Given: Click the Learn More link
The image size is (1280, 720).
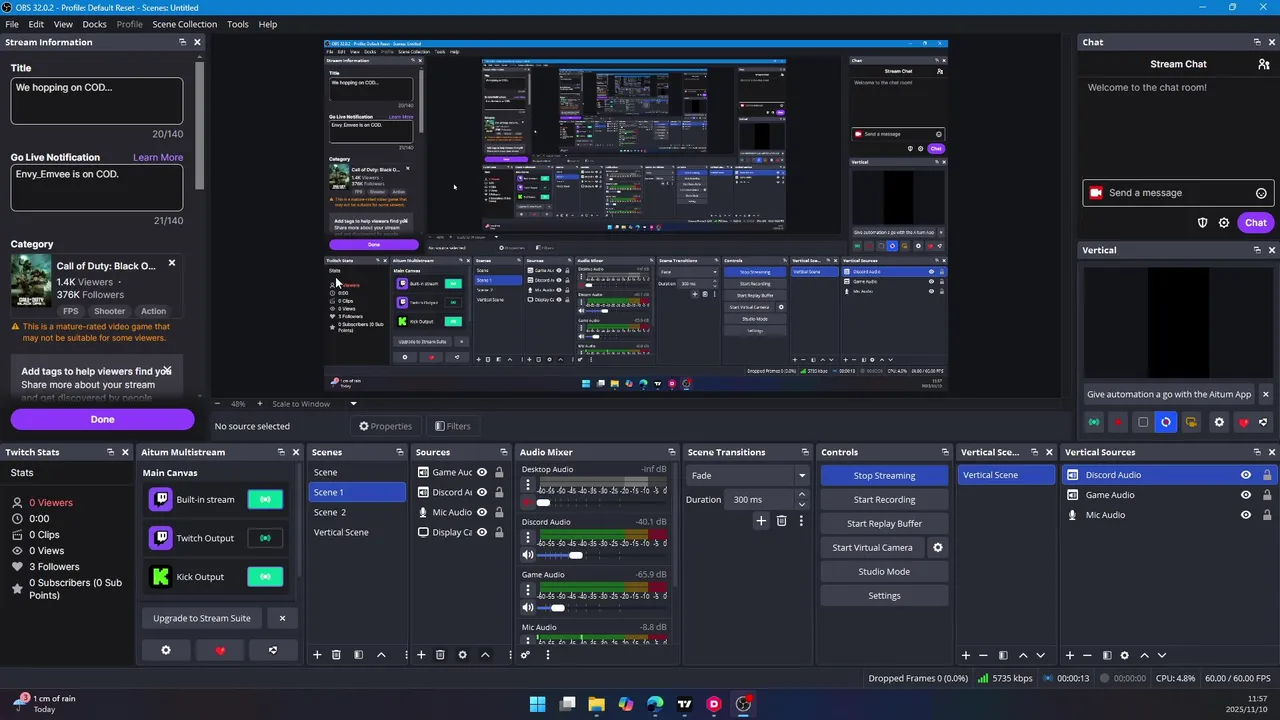Looking at the screenshot, I should pyautogui.click(x=158, y=157).
